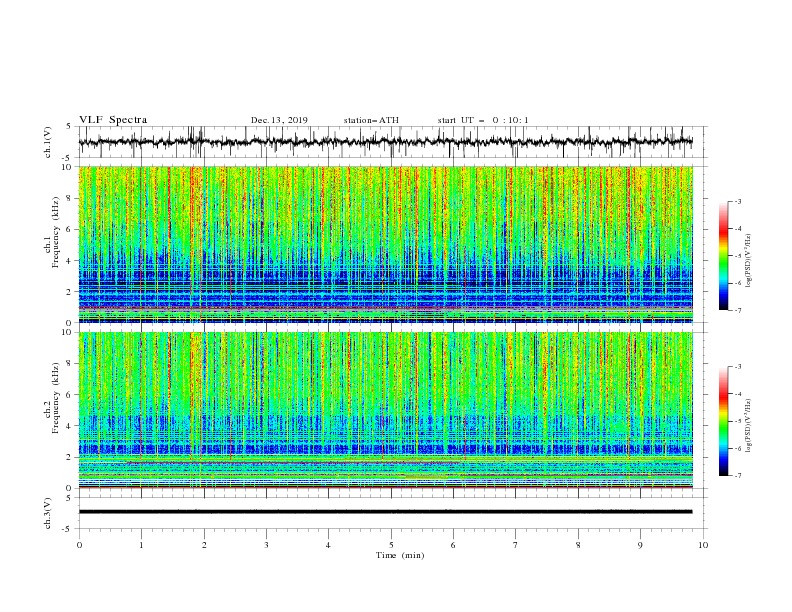Click the ch.2 "Frequency (kHz)" axis label

(x=56, y=398)
